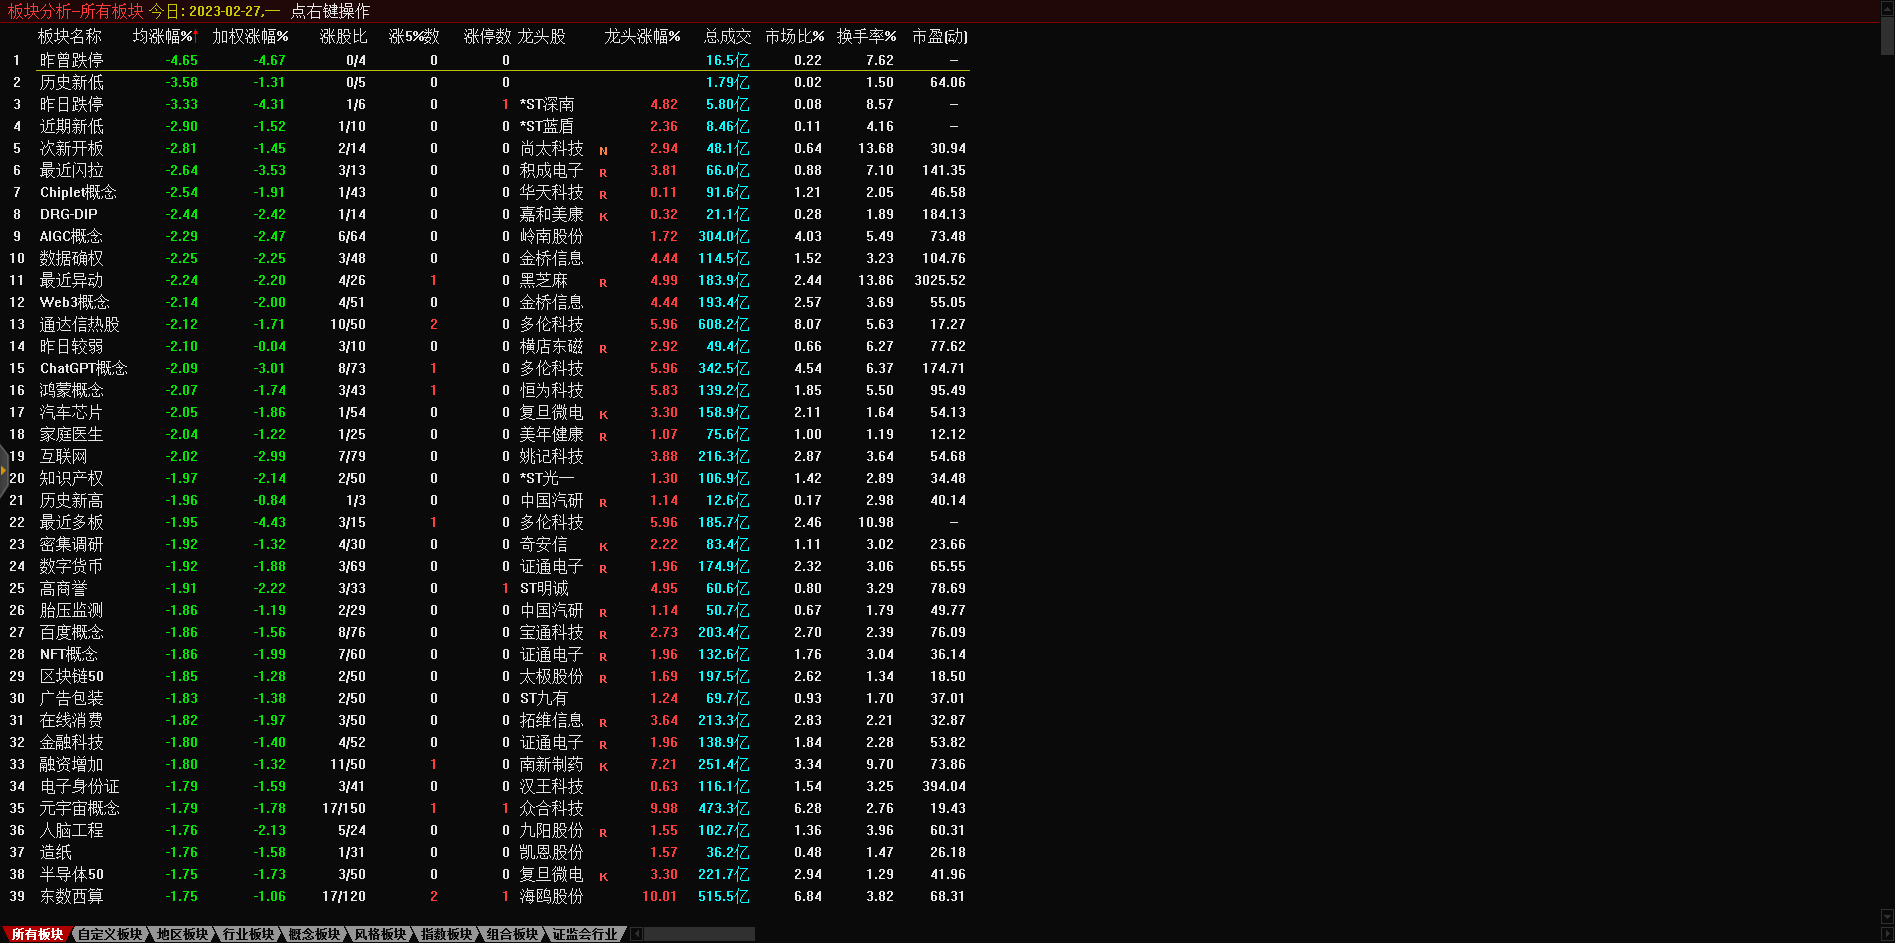Click the R marker beside 积成电子
This screenshot has height=943, width=1895.
(603, 173)
